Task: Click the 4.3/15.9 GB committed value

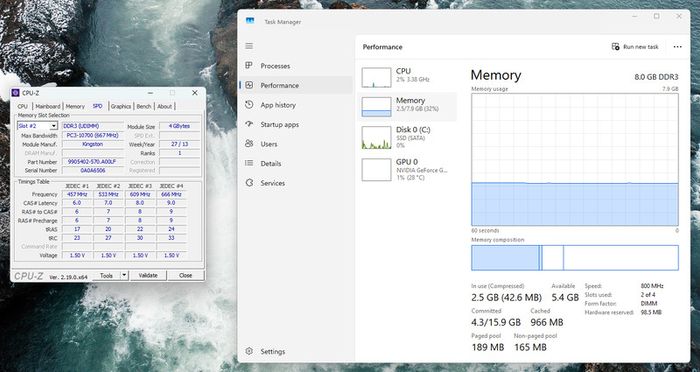Action: click(x=496, y=322)
